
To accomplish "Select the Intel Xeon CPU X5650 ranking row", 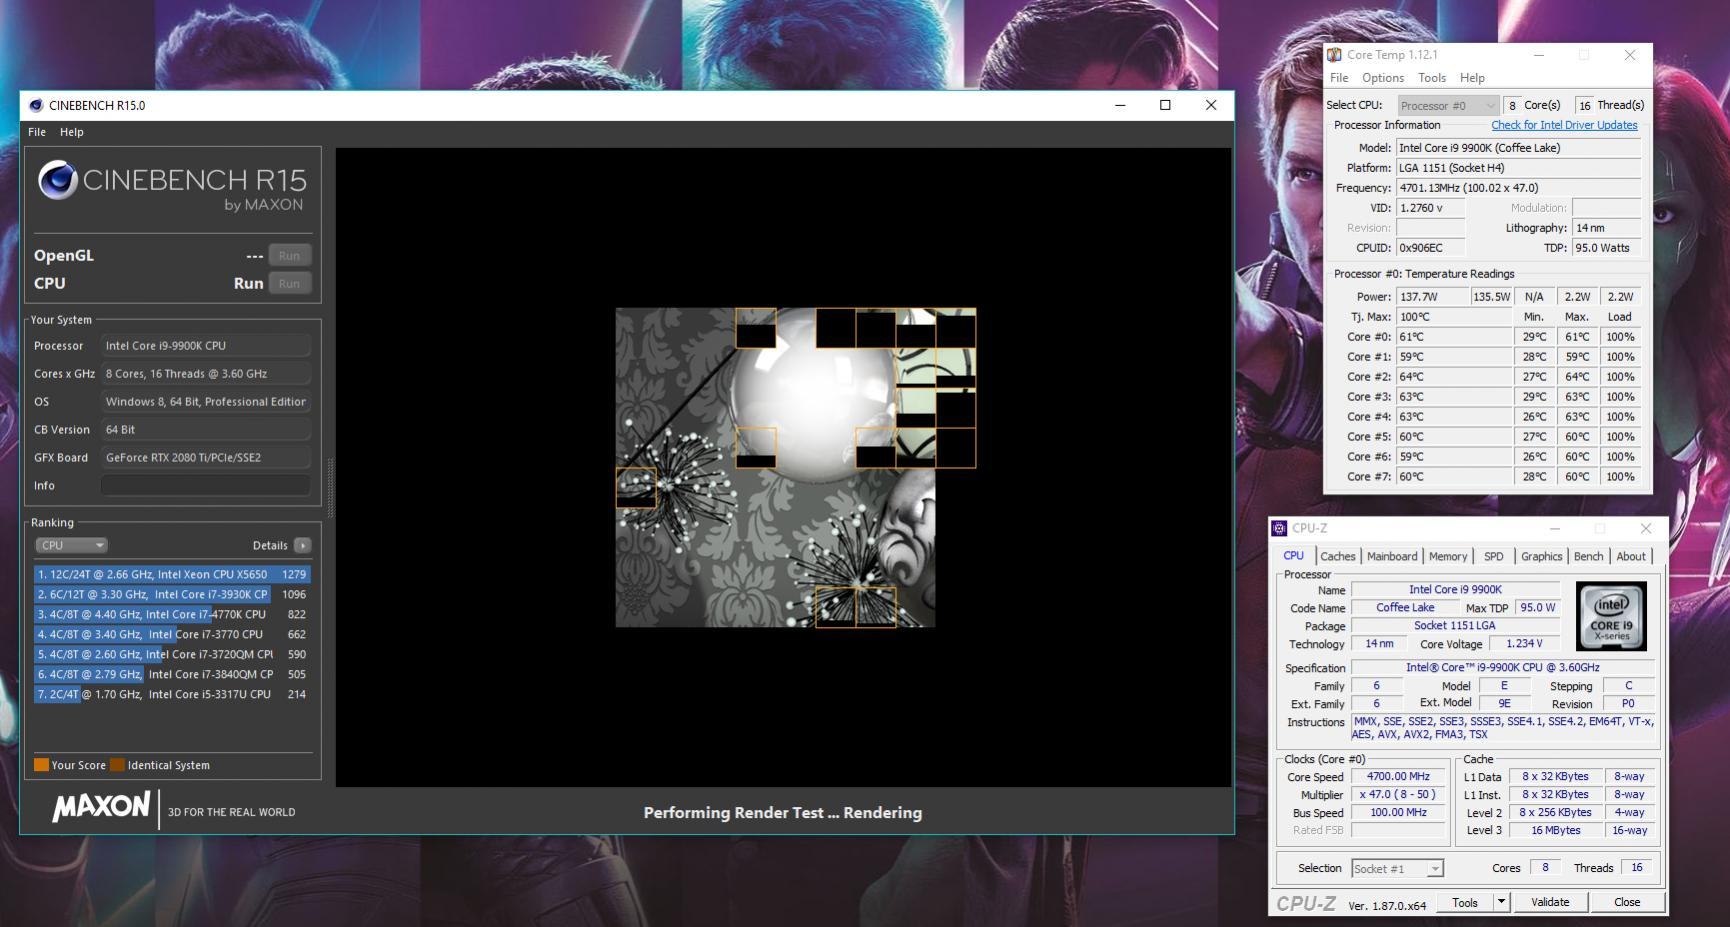I will click(172, 574).
